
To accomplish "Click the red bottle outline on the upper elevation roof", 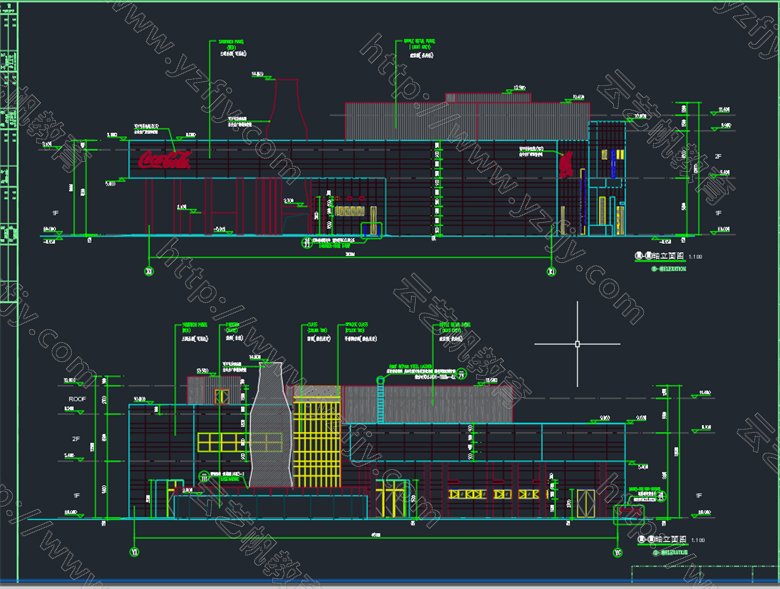I will click(287, 109).
